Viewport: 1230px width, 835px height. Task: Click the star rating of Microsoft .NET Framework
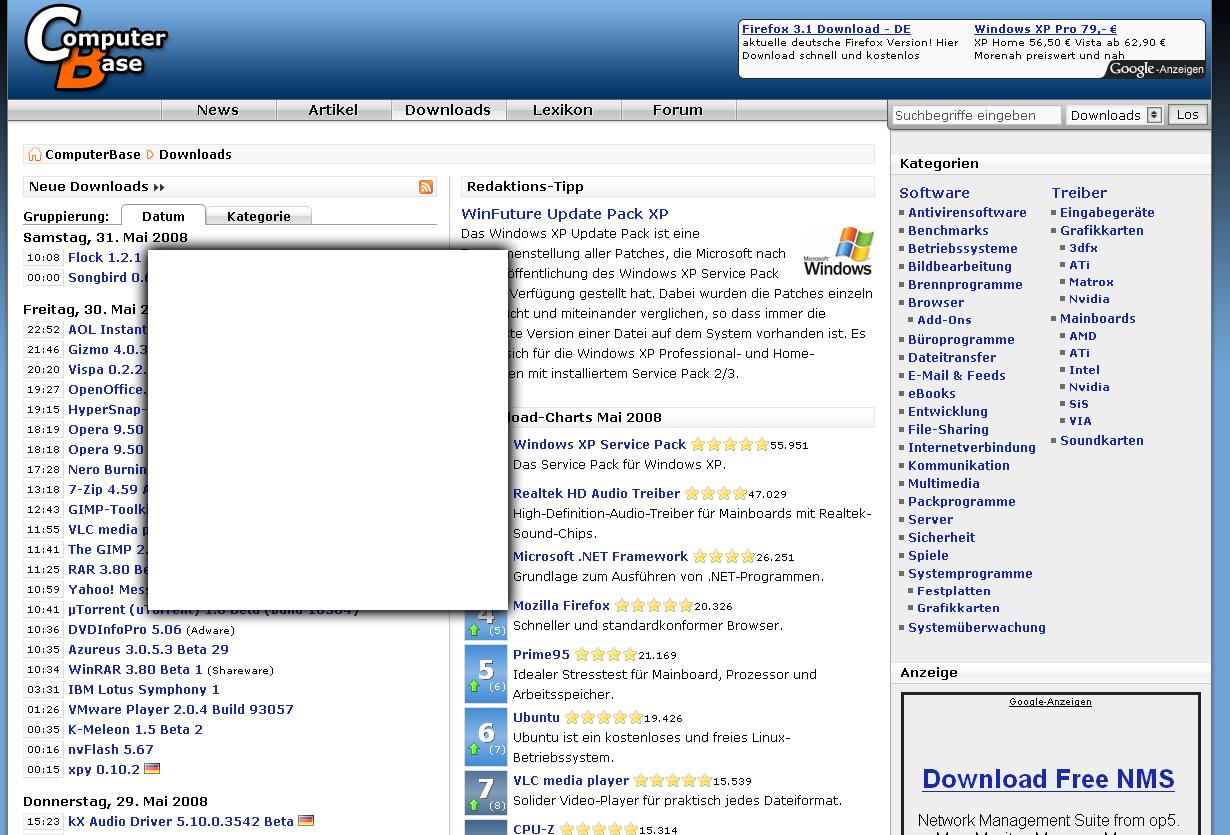point(724,557)
